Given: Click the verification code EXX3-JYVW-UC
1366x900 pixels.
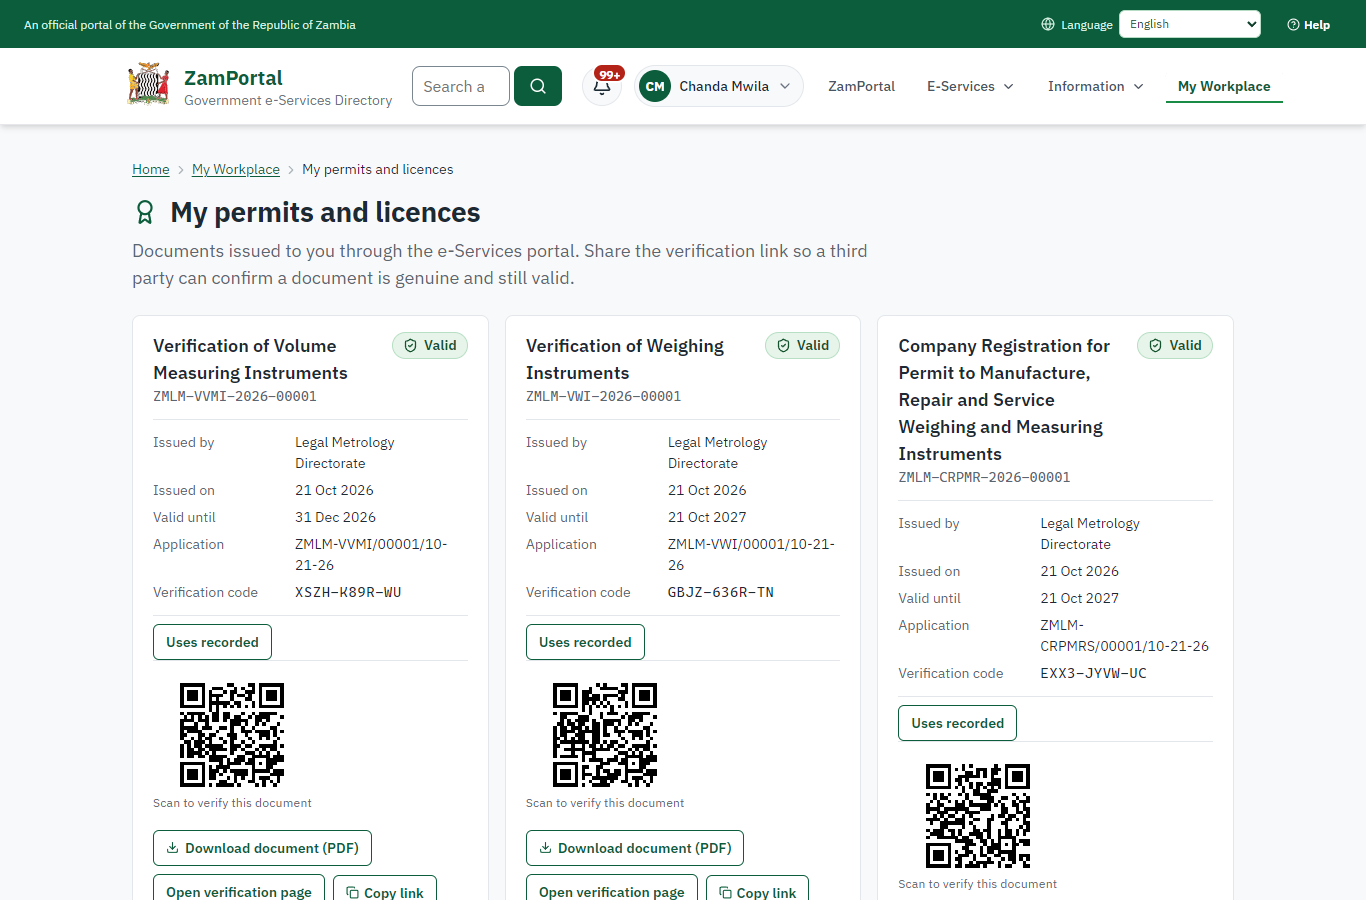Looking at the screenshot, I should tap(1093, 673).
